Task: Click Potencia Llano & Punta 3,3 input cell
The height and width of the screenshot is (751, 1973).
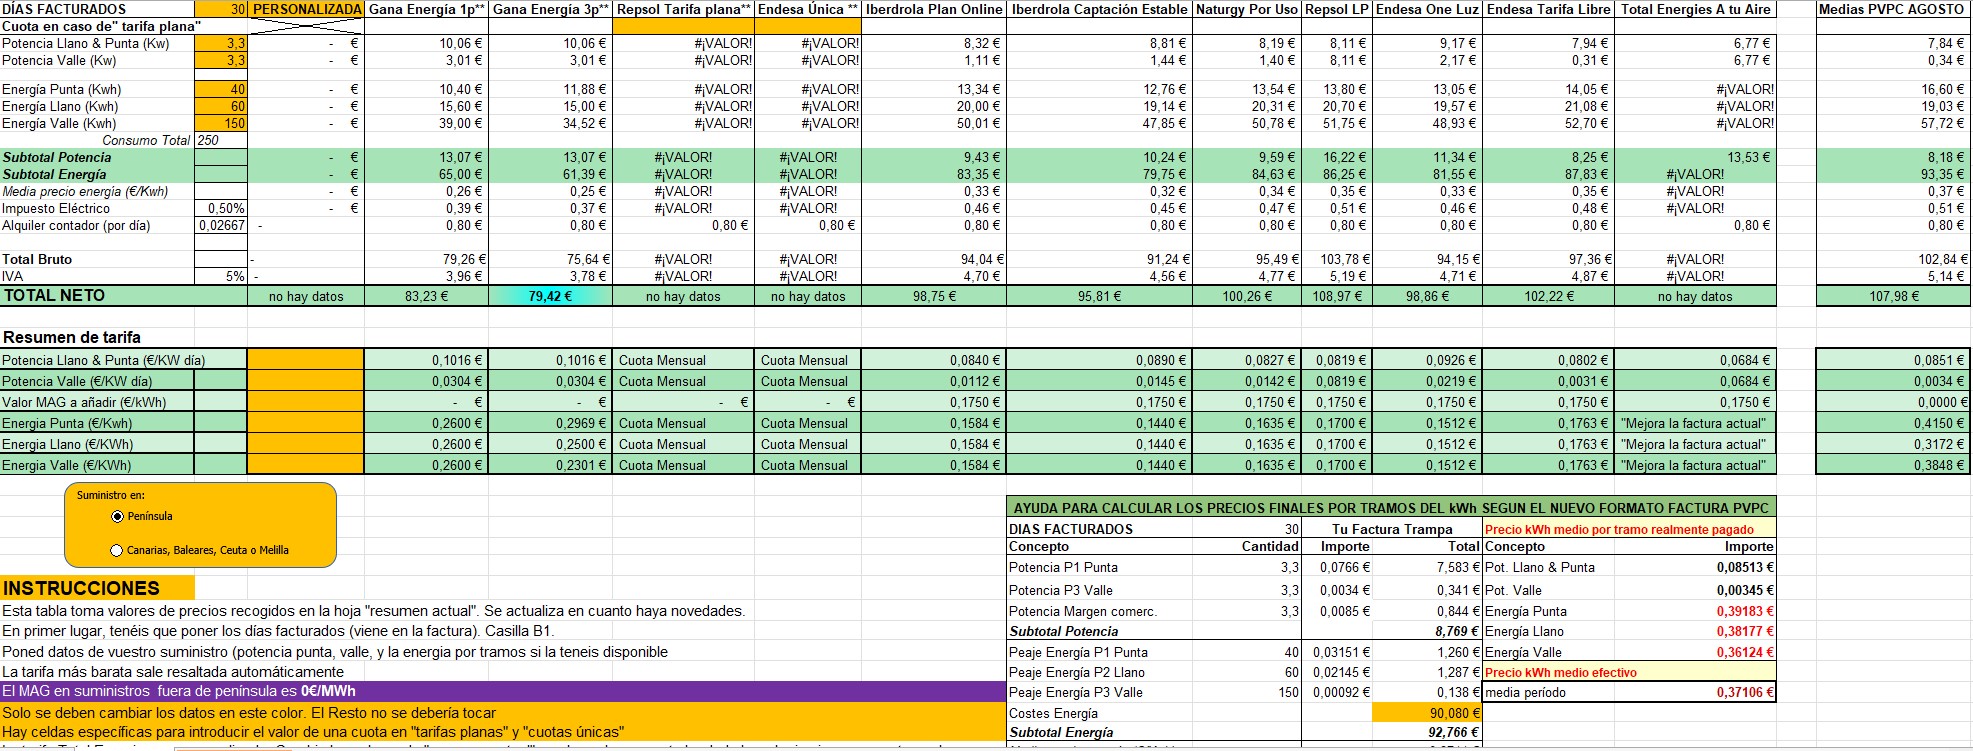Action: [x=221, y=43]
